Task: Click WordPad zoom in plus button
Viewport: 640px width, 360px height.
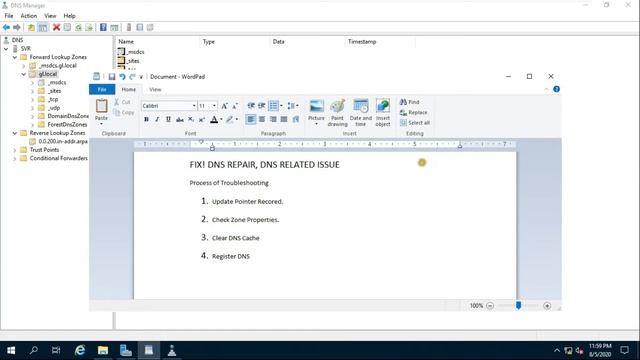Action: click(547, 306)
